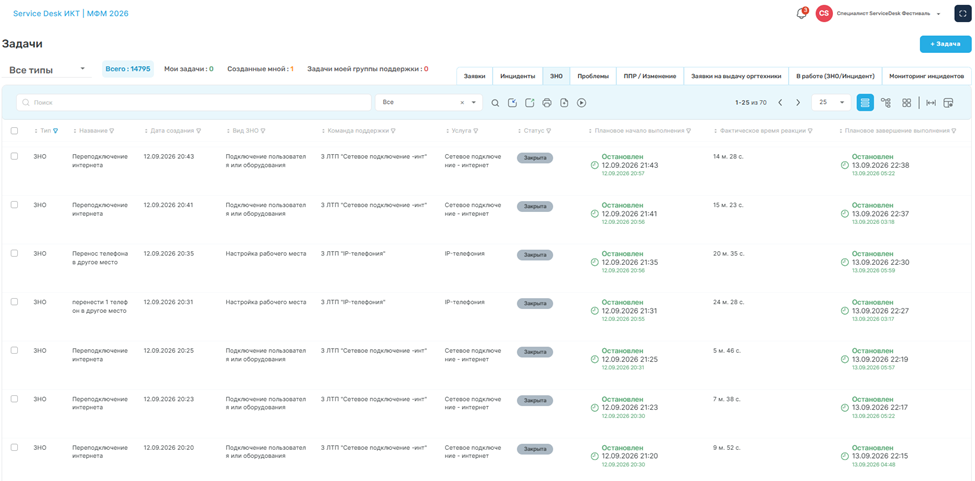Open the notifications bell
The height and width of the screenshot is (481, 975).
point(802,14)
